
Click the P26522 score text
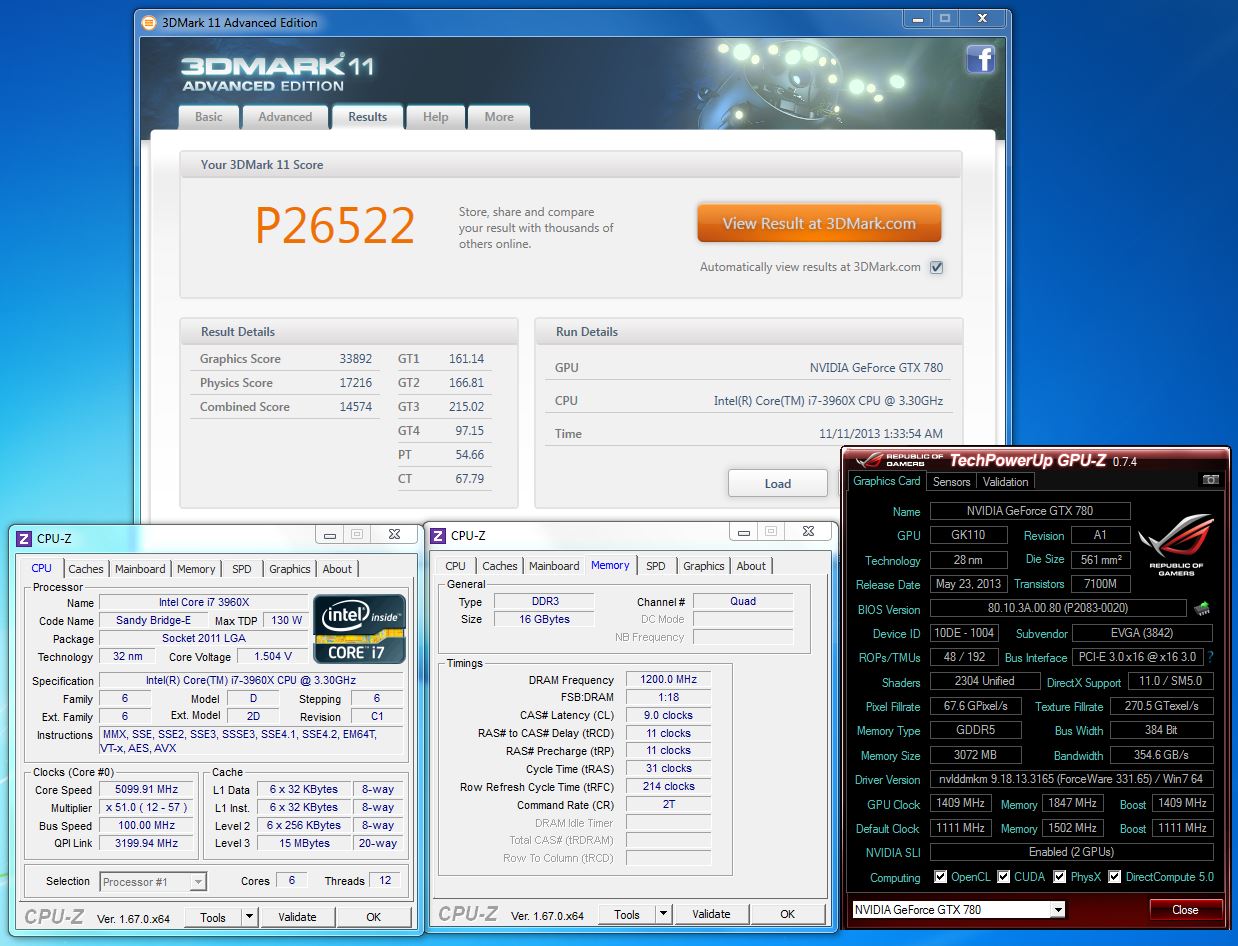coord(335,226)
